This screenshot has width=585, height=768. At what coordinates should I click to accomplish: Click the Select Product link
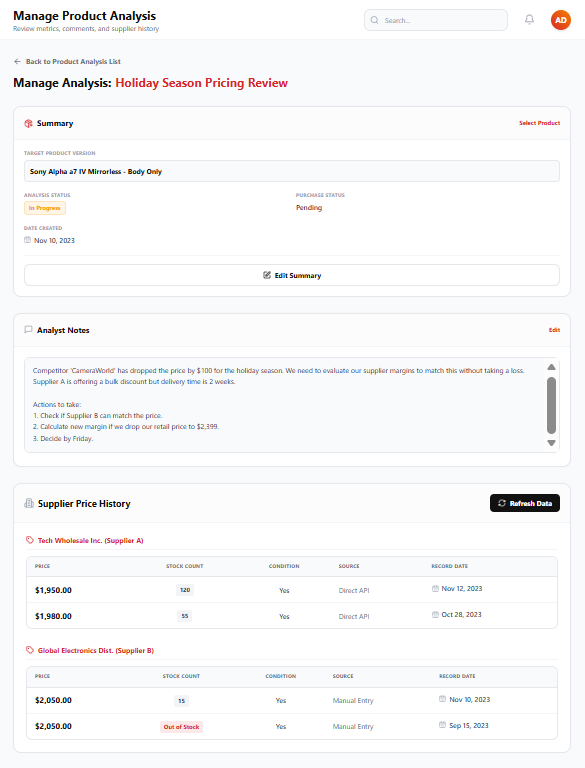coord(539,123)
